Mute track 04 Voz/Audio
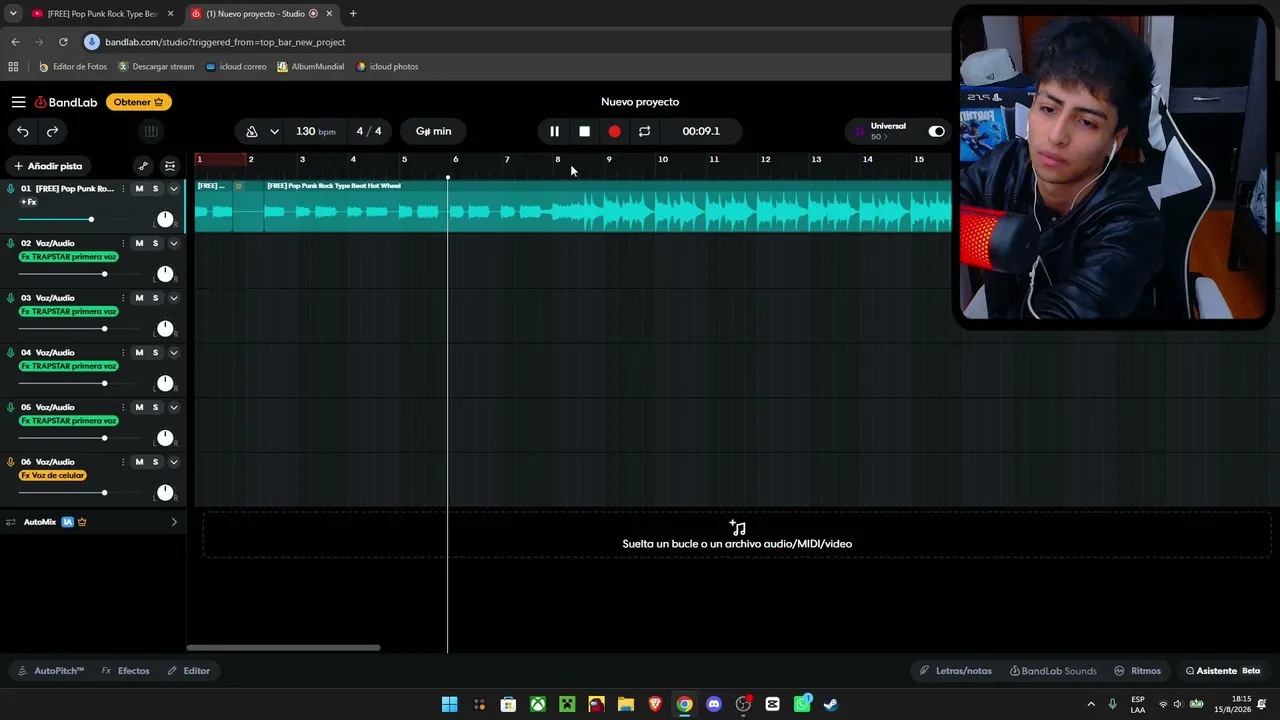Viewport: 1280px width, 720px height. pos(139,352)
